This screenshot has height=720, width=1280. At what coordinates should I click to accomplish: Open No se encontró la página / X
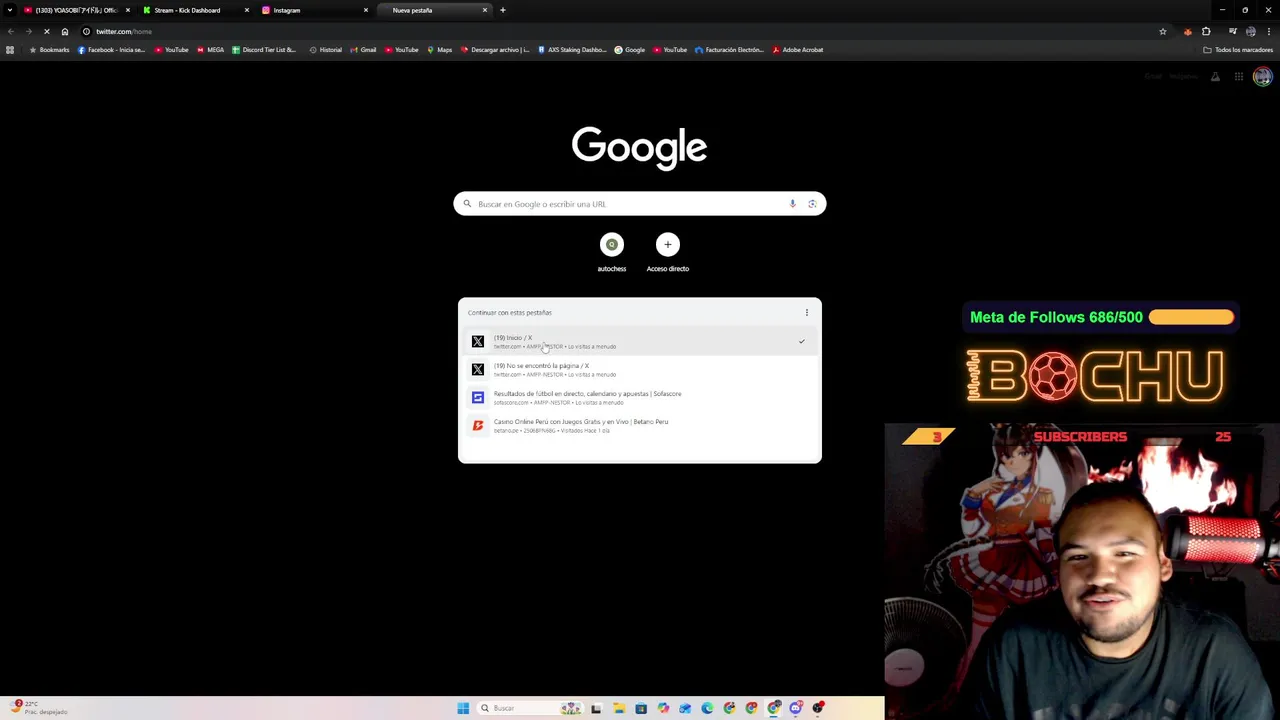[639, 370]
